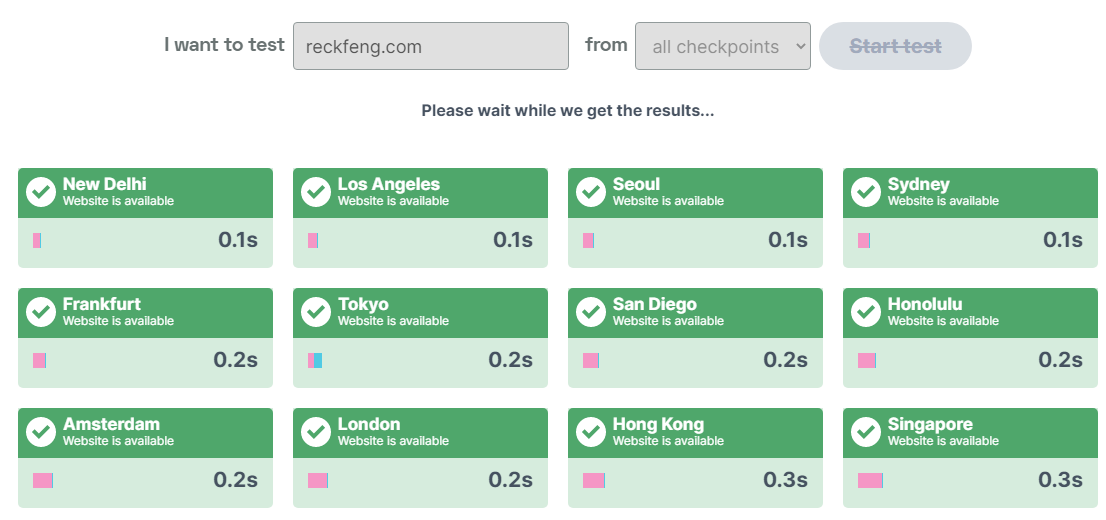Click the Tokyo checkmark icon
The height and width of the screenshot is (520, 1106).
point(316,312)
